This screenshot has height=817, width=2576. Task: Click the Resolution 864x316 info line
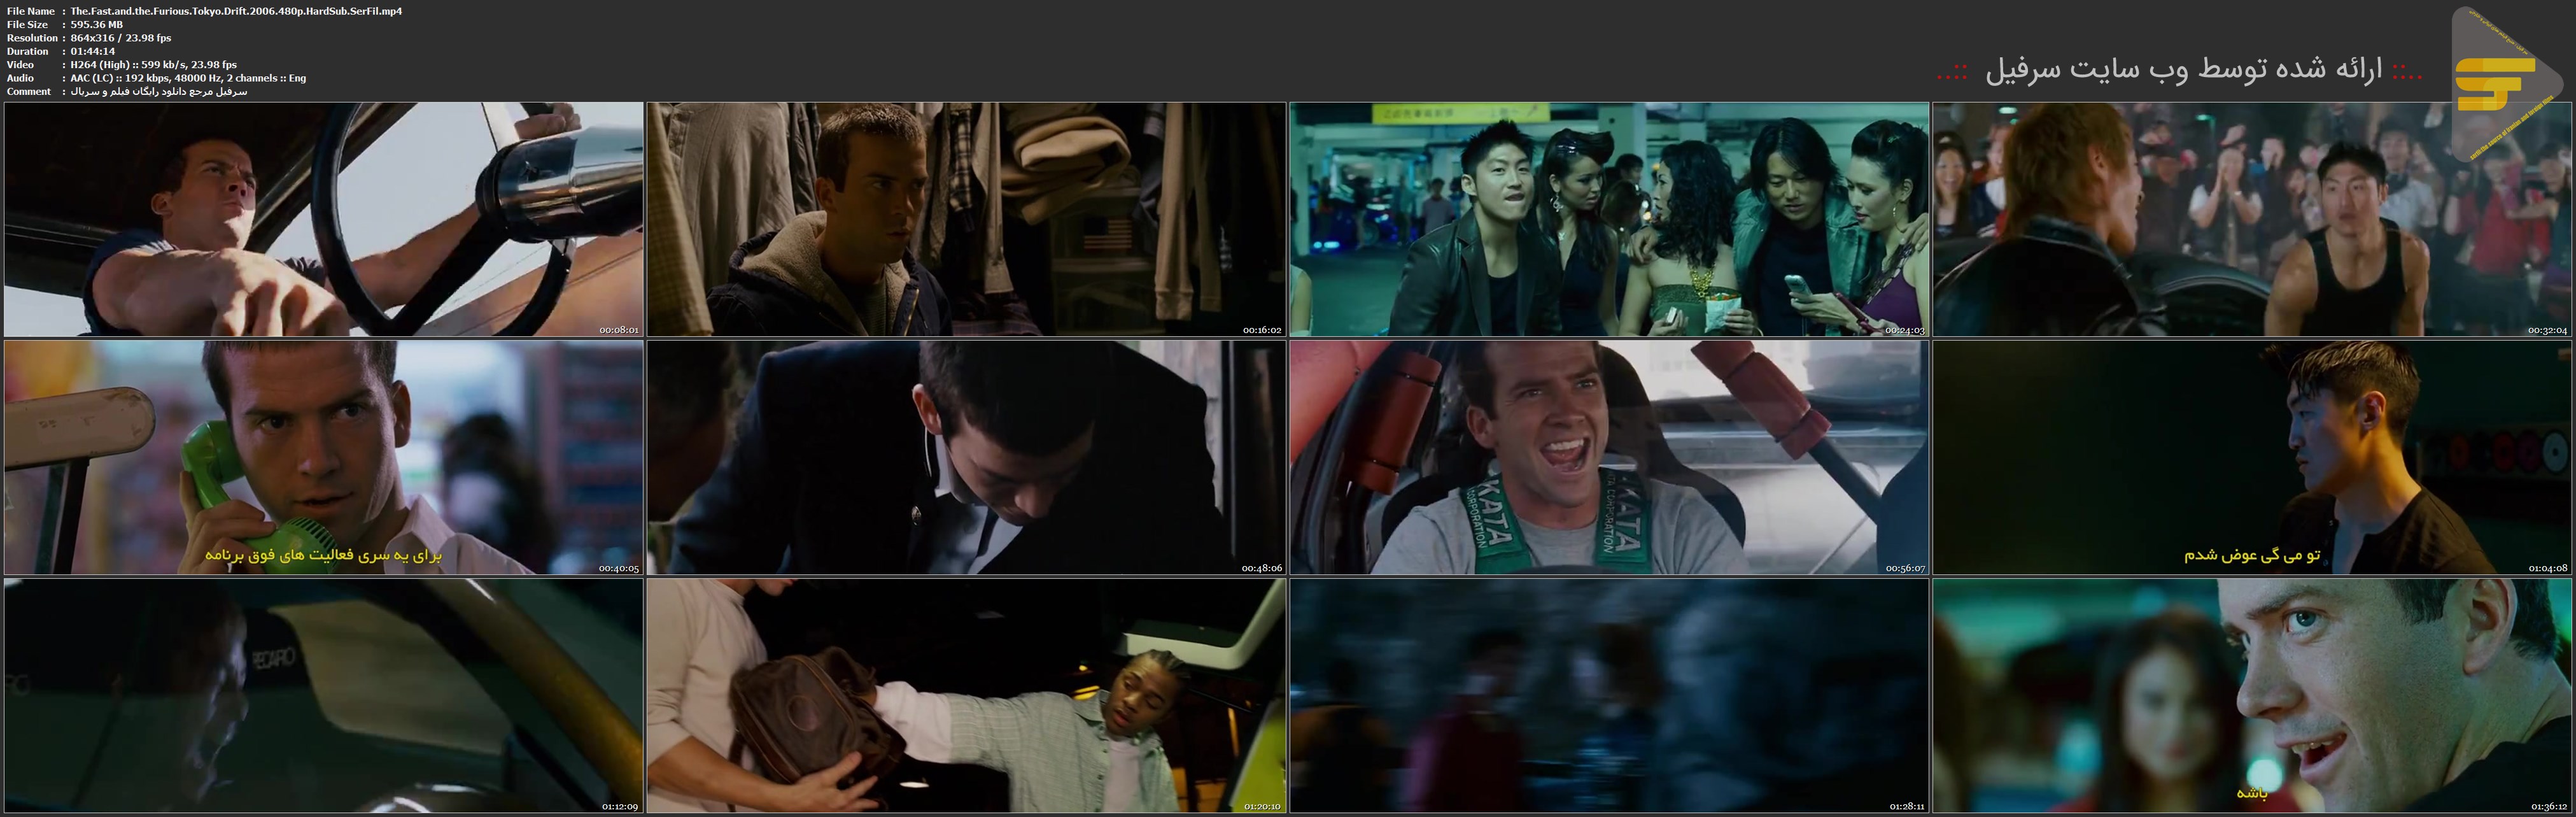(121, 38)
